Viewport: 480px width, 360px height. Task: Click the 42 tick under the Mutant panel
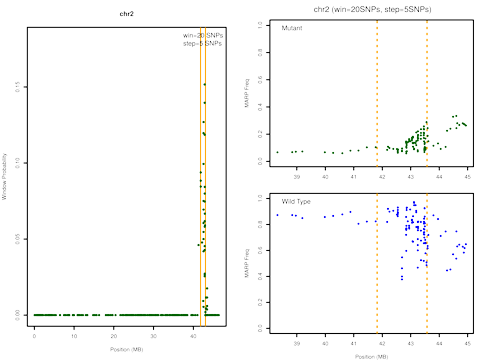pyautogui.click(x=382, y=177)
